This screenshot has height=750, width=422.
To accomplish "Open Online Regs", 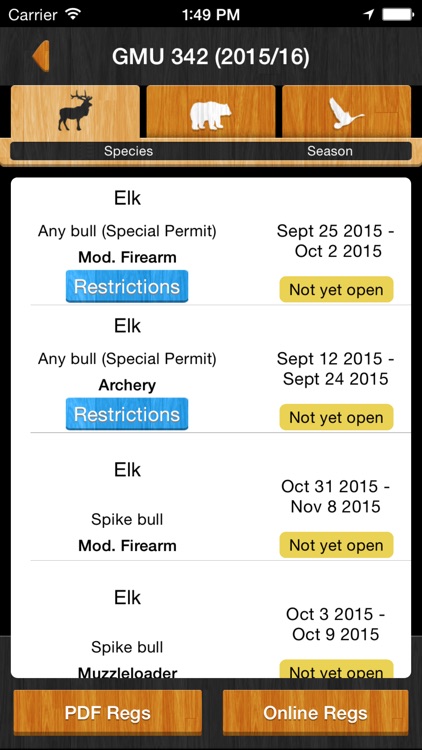I will coord(315,713).
